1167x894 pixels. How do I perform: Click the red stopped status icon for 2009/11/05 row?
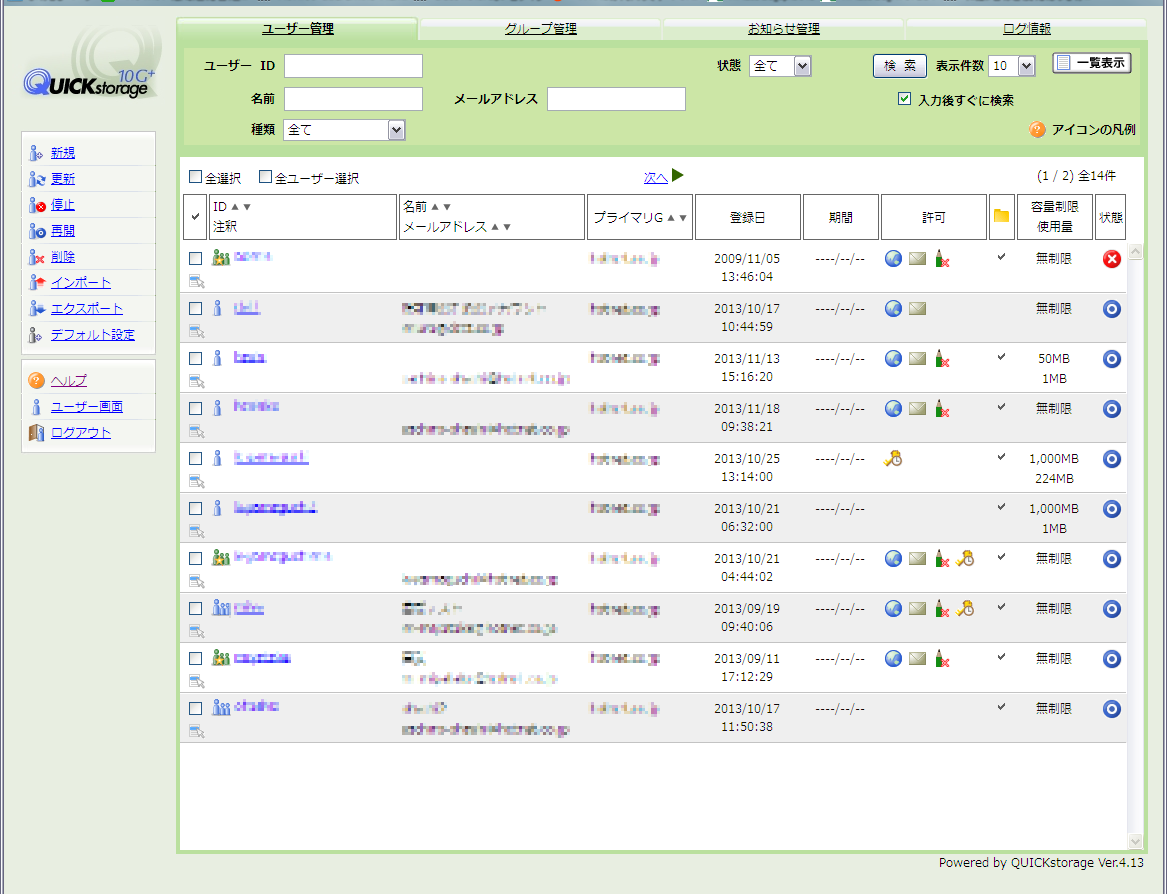[1111, 259]
